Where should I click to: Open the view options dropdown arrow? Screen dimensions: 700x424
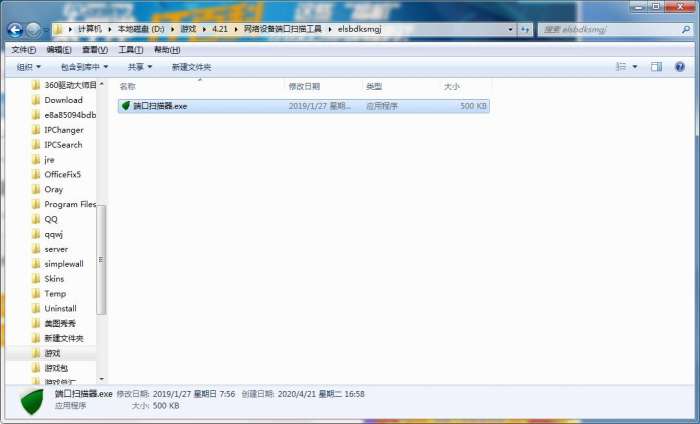pos(635,67)
